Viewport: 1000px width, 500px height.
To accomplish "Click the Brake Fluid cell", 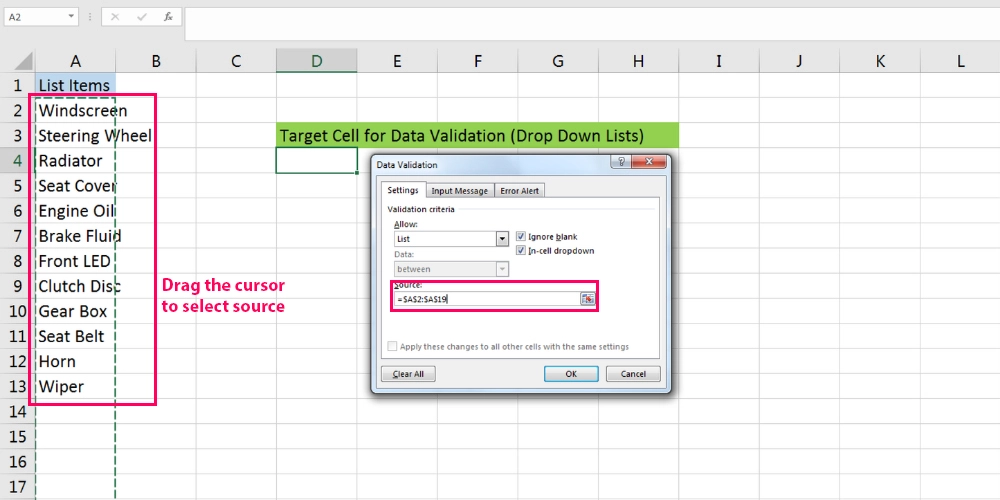I will [x=75, y=235].
